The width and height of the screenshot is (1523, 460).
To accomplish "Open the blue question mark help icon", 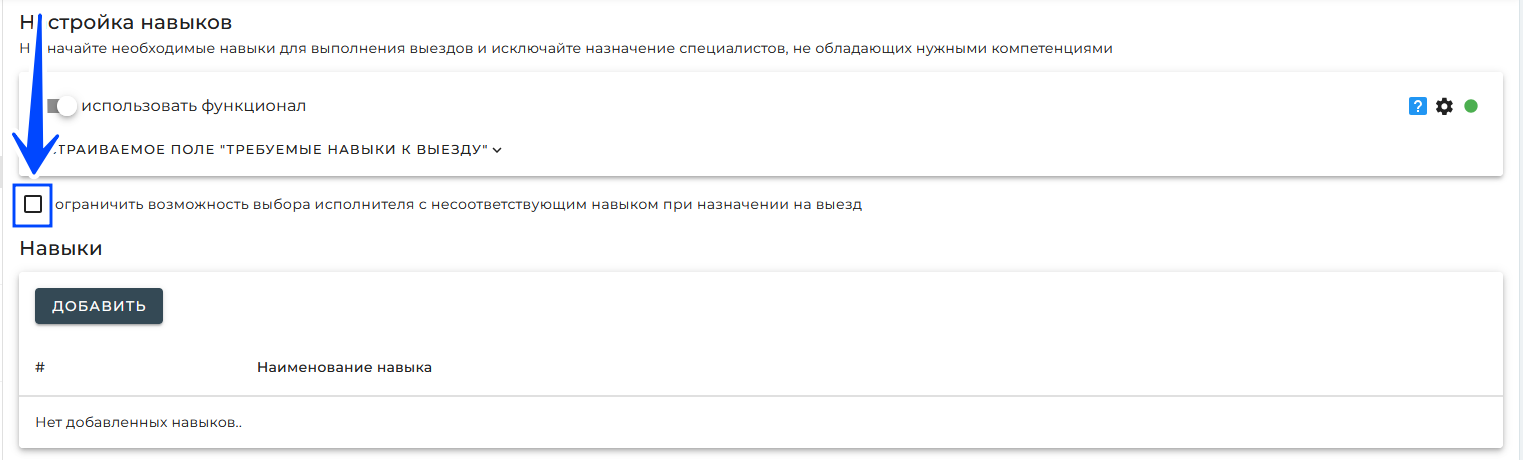I will [1417, 106].
